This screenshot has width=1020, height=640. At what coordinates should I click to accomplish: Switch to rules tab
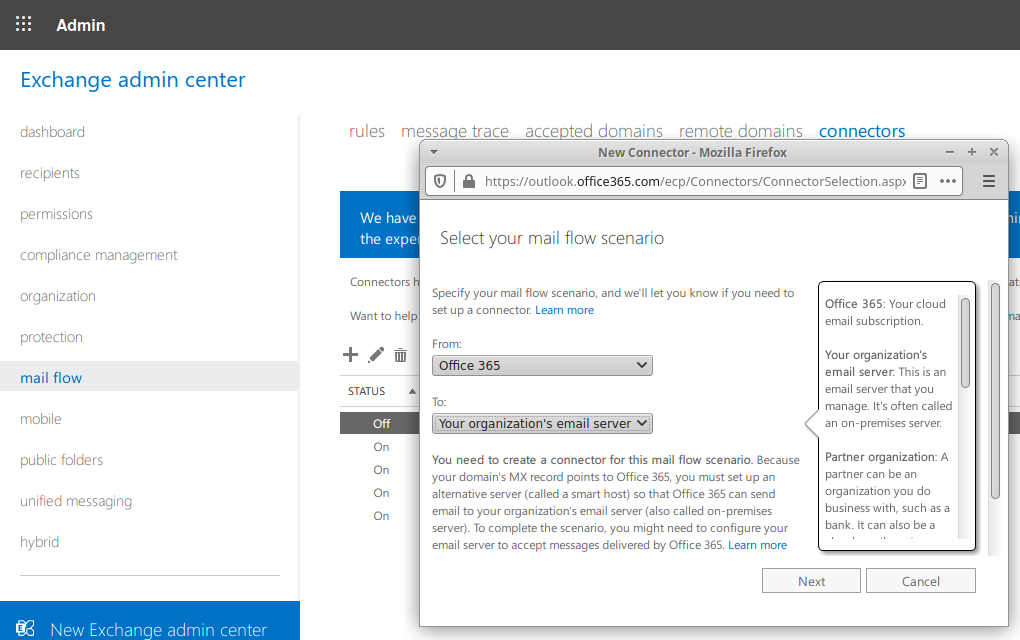(x=367, y=131)
